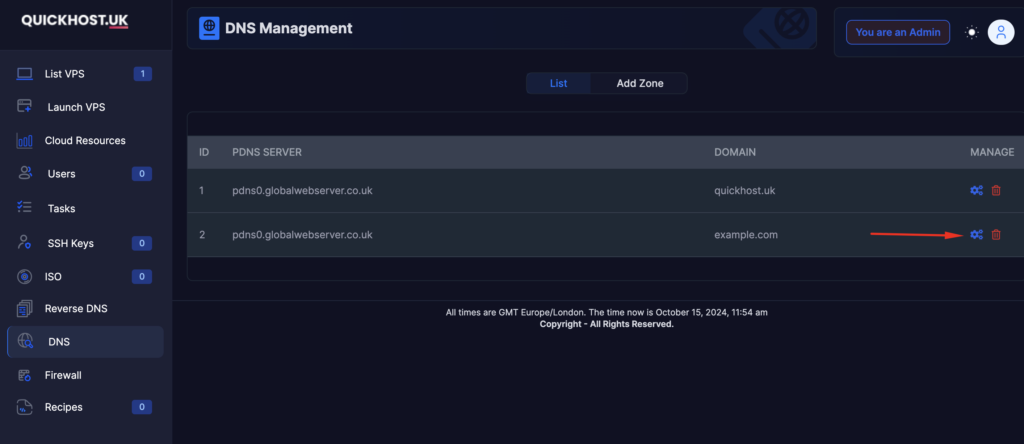Click the PDNS server cell in row 2

click(x=302, y=234)
